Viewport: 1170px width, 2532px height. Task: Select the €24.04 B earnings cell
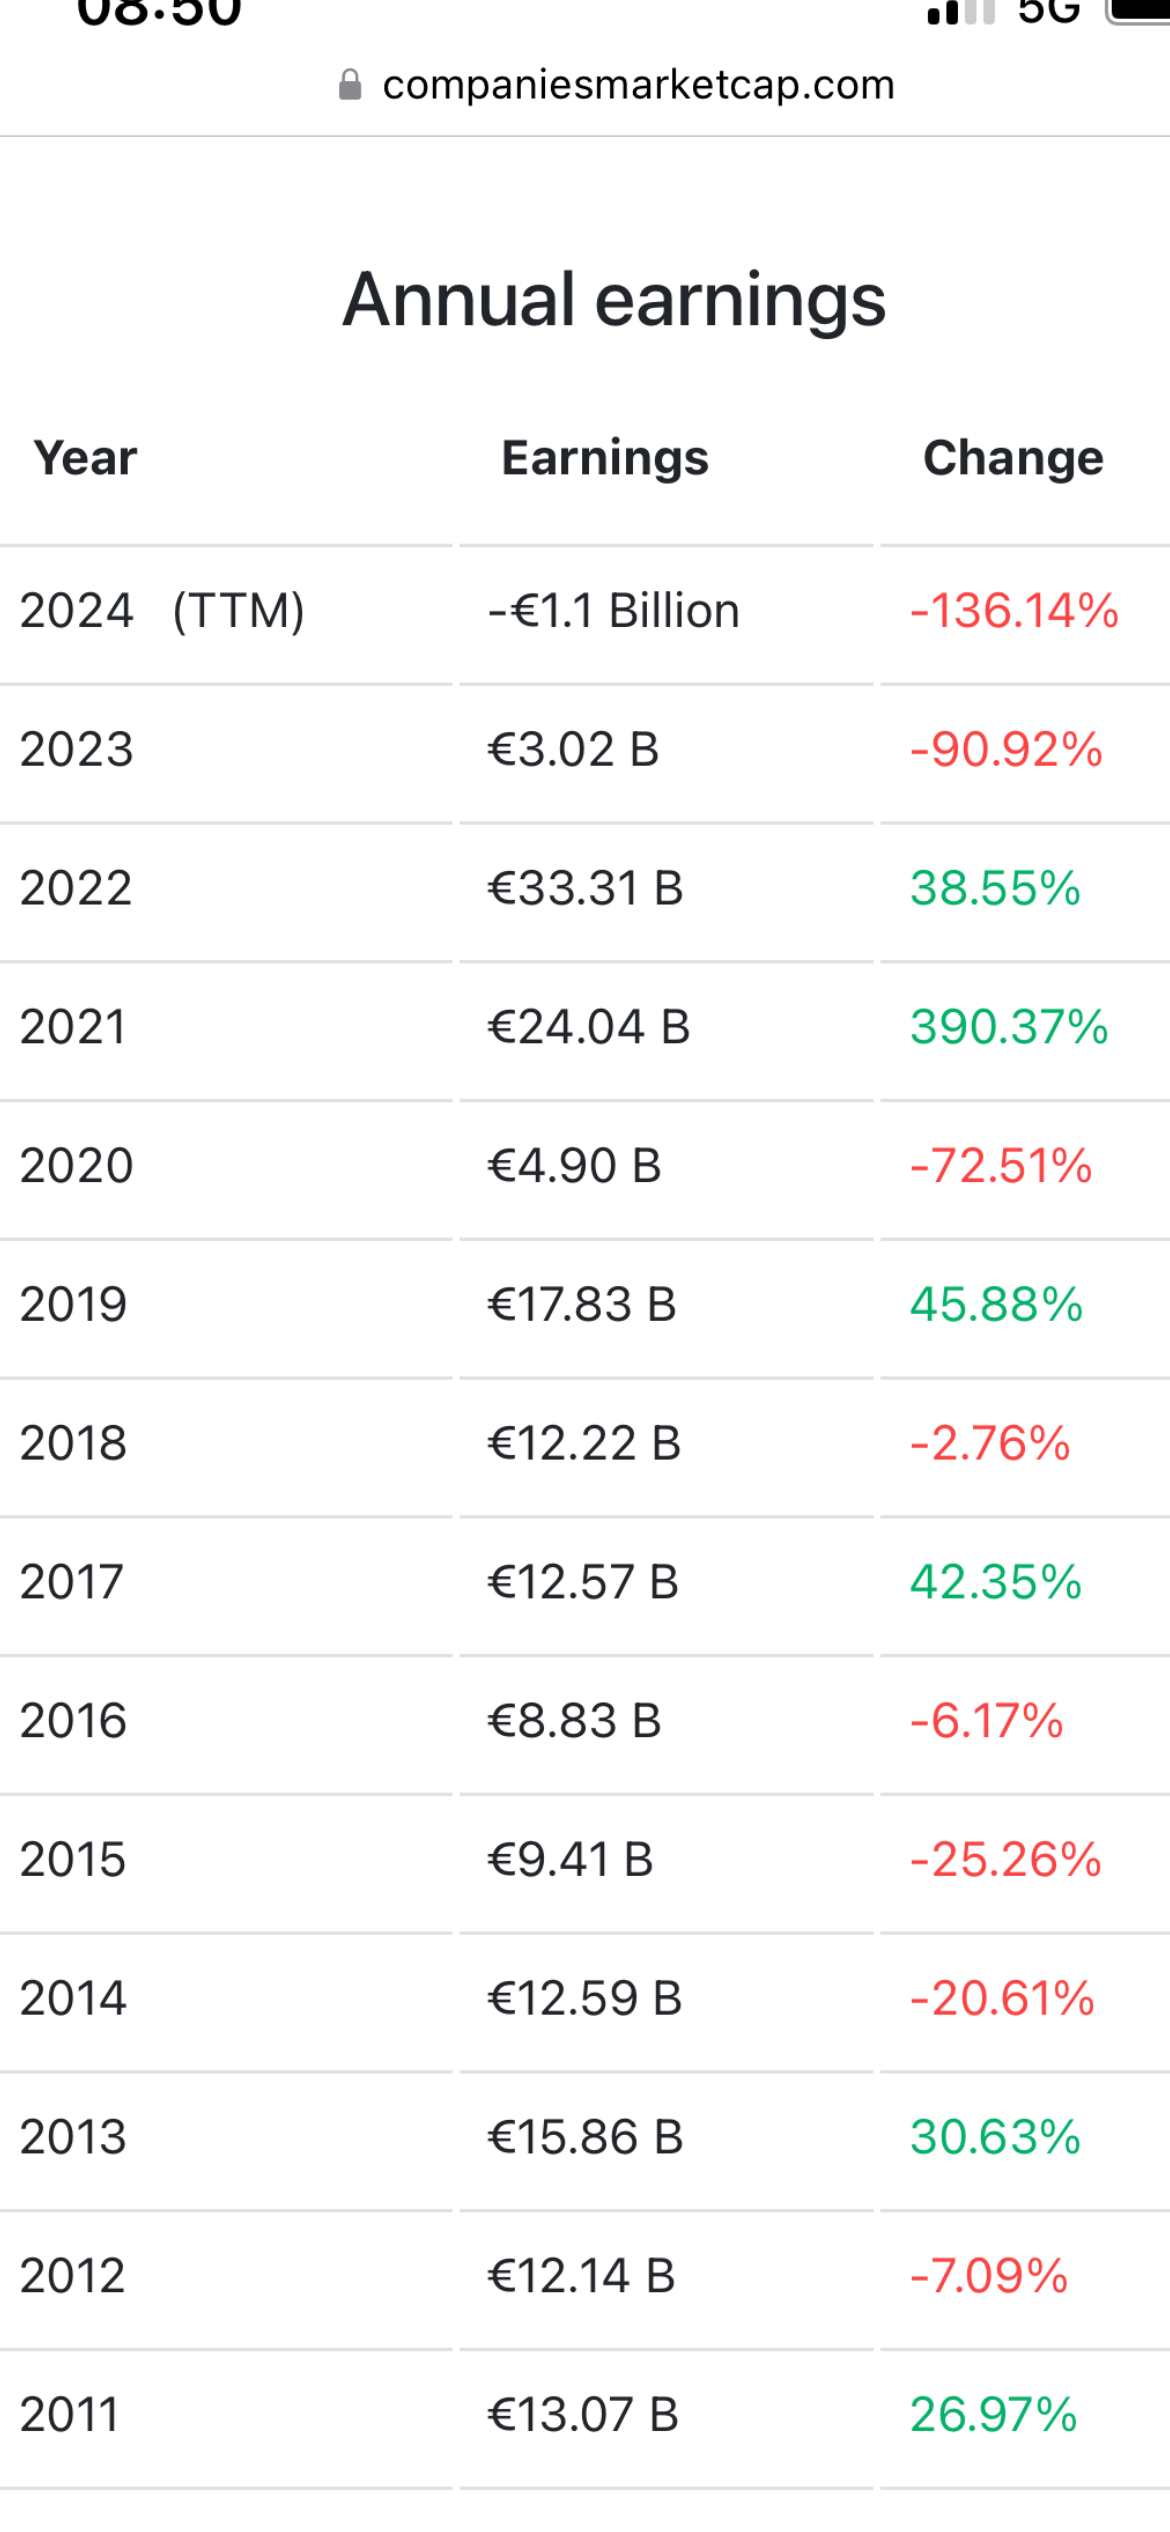[588, 1027]
